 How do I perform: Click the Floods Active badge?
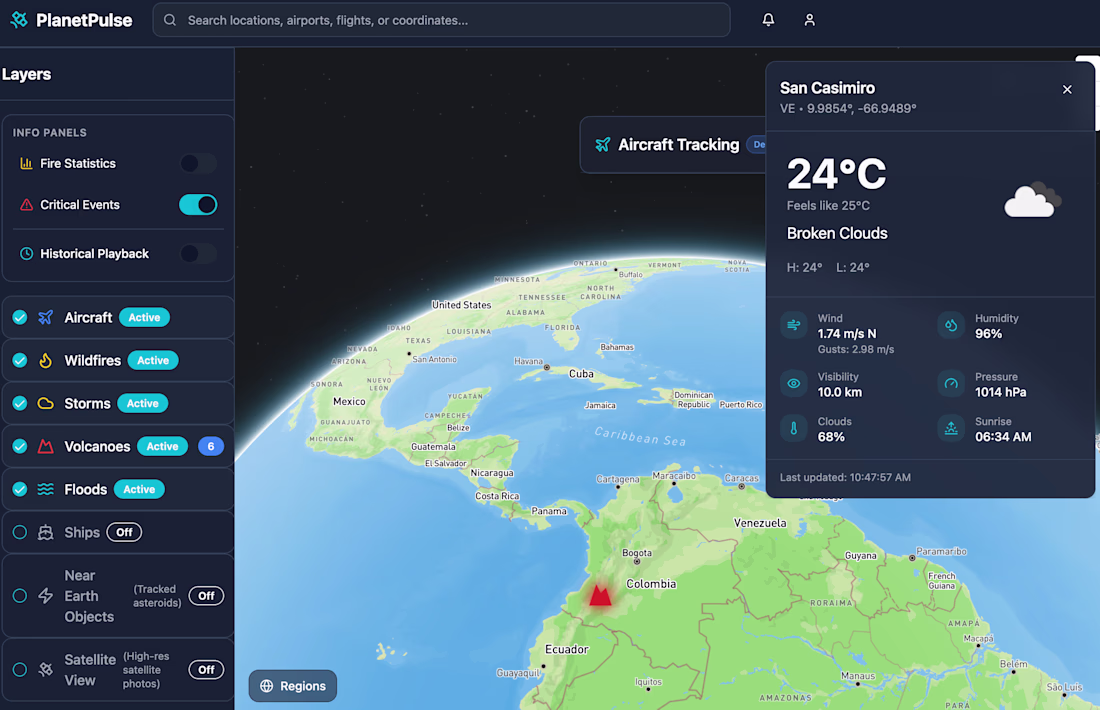click(139, 490)
